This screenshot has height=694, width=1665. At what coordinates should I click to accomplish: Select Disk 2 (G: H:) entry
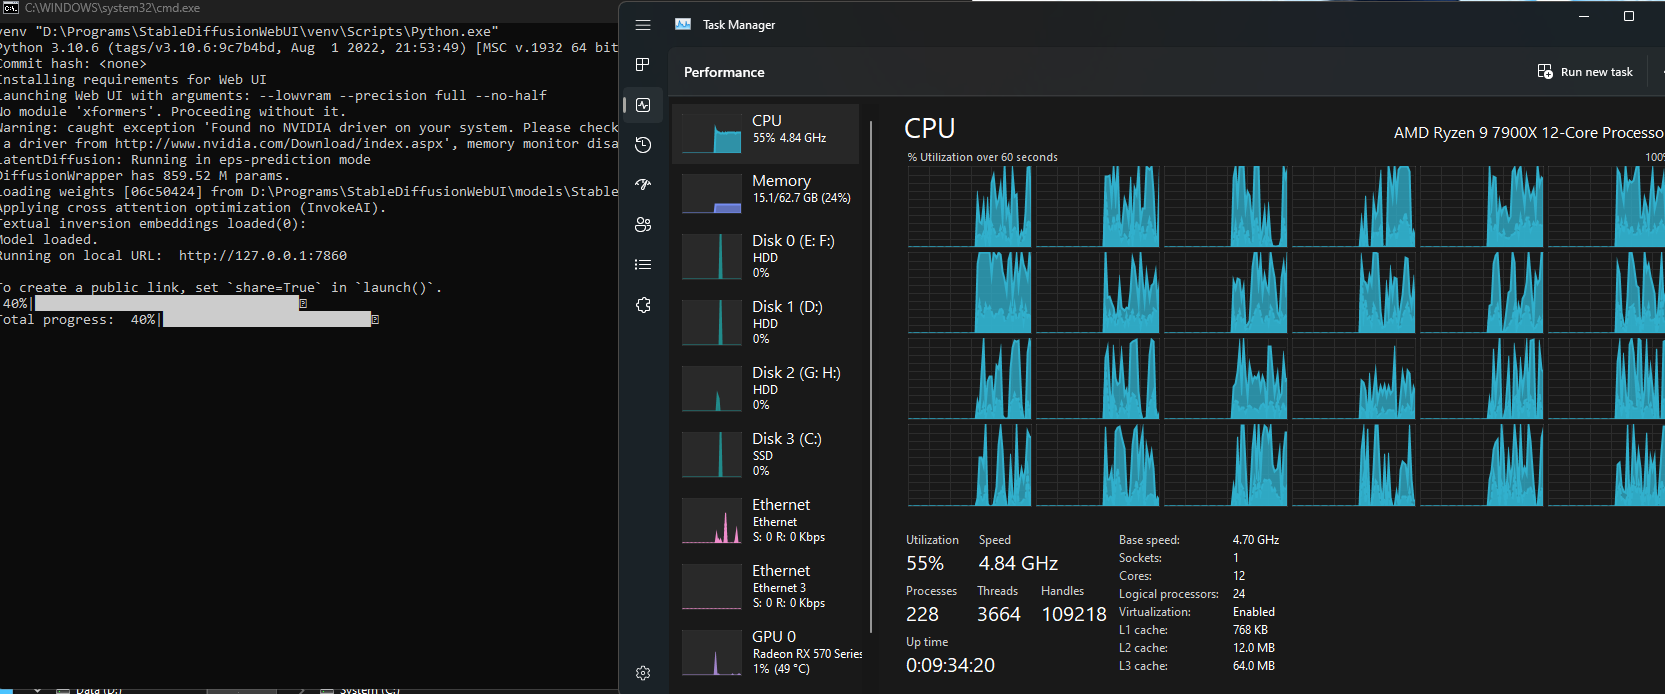[x=766, y=389]
